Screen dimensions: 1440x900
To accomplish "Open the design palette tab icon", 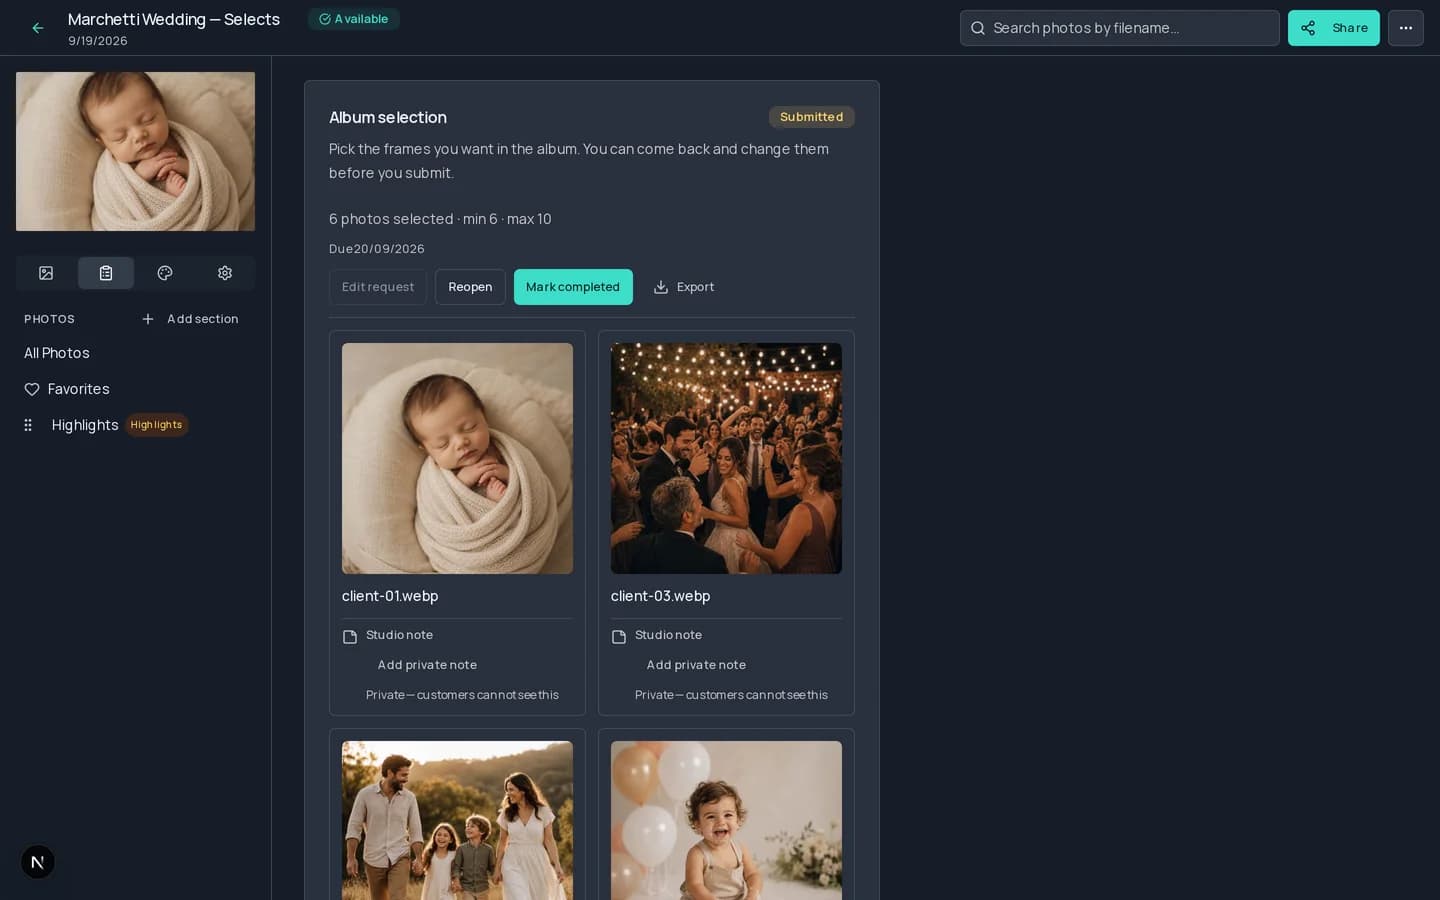I will (x=165, y=273).
